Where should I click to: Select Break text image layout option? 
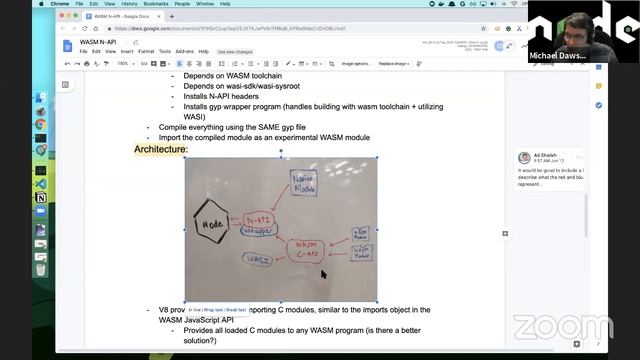click(x=236, y=310)
